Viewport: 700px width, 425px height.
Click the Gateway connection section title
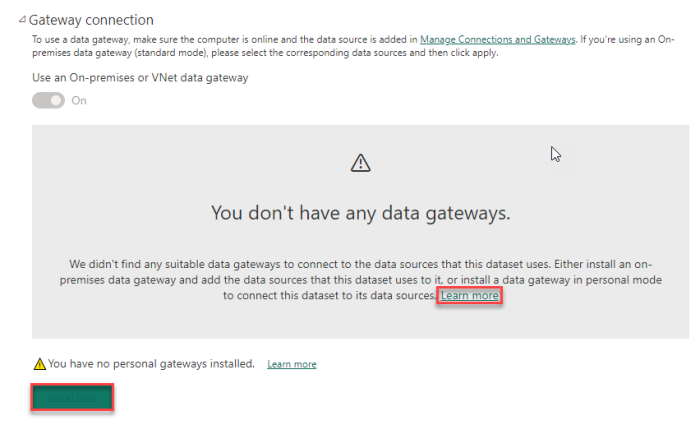[x=92, y=20]
